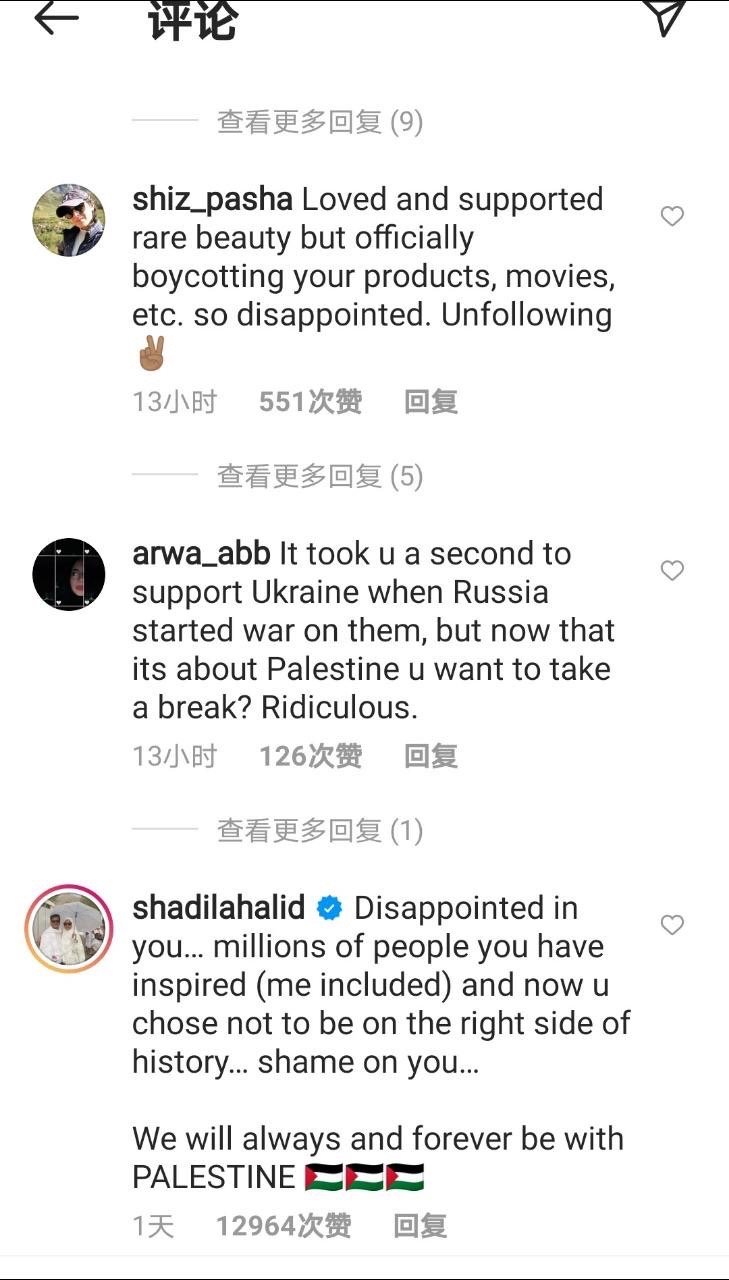Image resolution: width=729 pixels, height=1280 pixels.
Task: Open the share paper plane icon
Action: (x=665, y=17)
